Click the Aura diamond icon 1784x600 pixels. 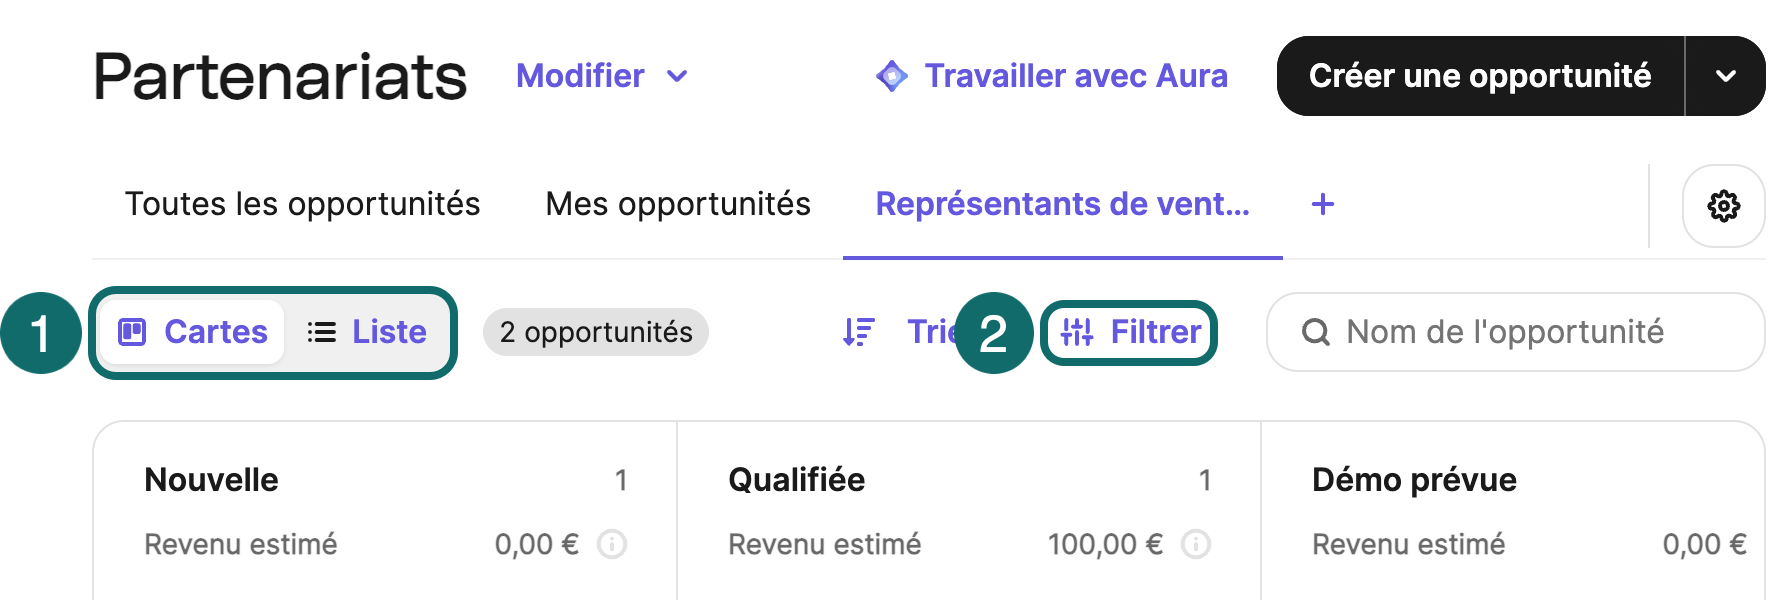click(892, 75)
